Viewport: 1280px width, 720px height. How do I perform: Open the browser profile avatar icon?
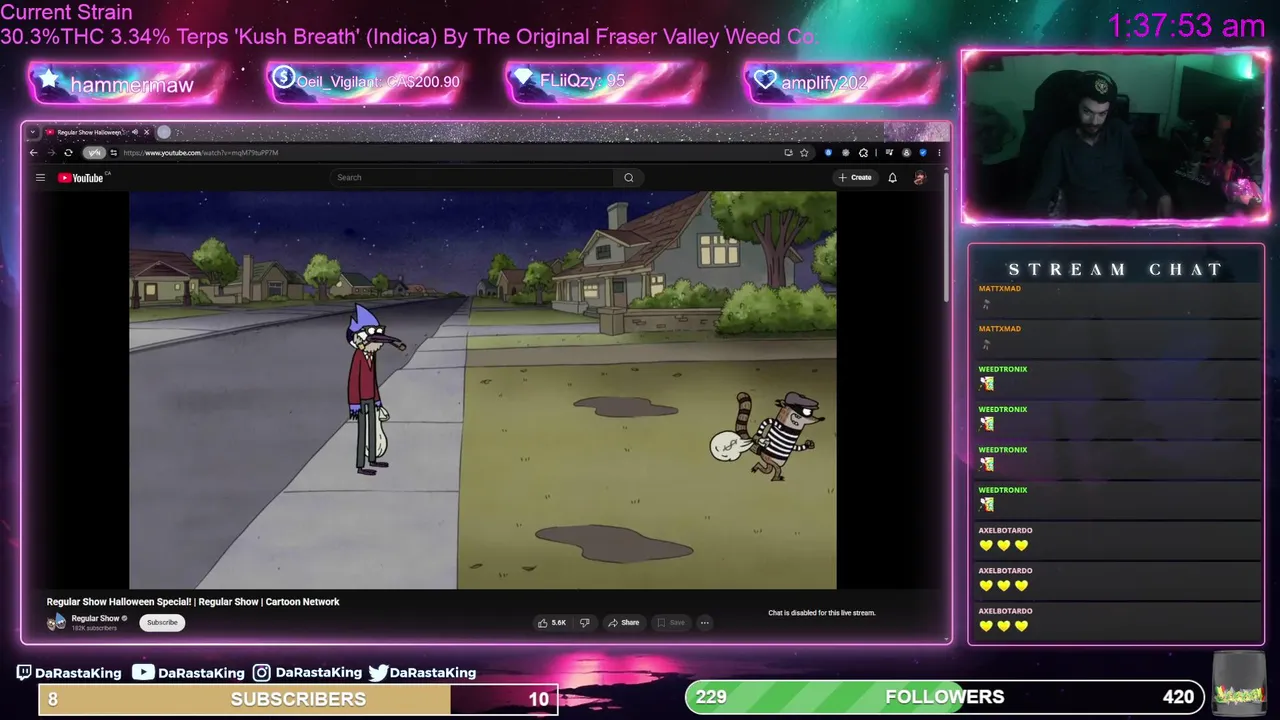[x=907, y=153]
